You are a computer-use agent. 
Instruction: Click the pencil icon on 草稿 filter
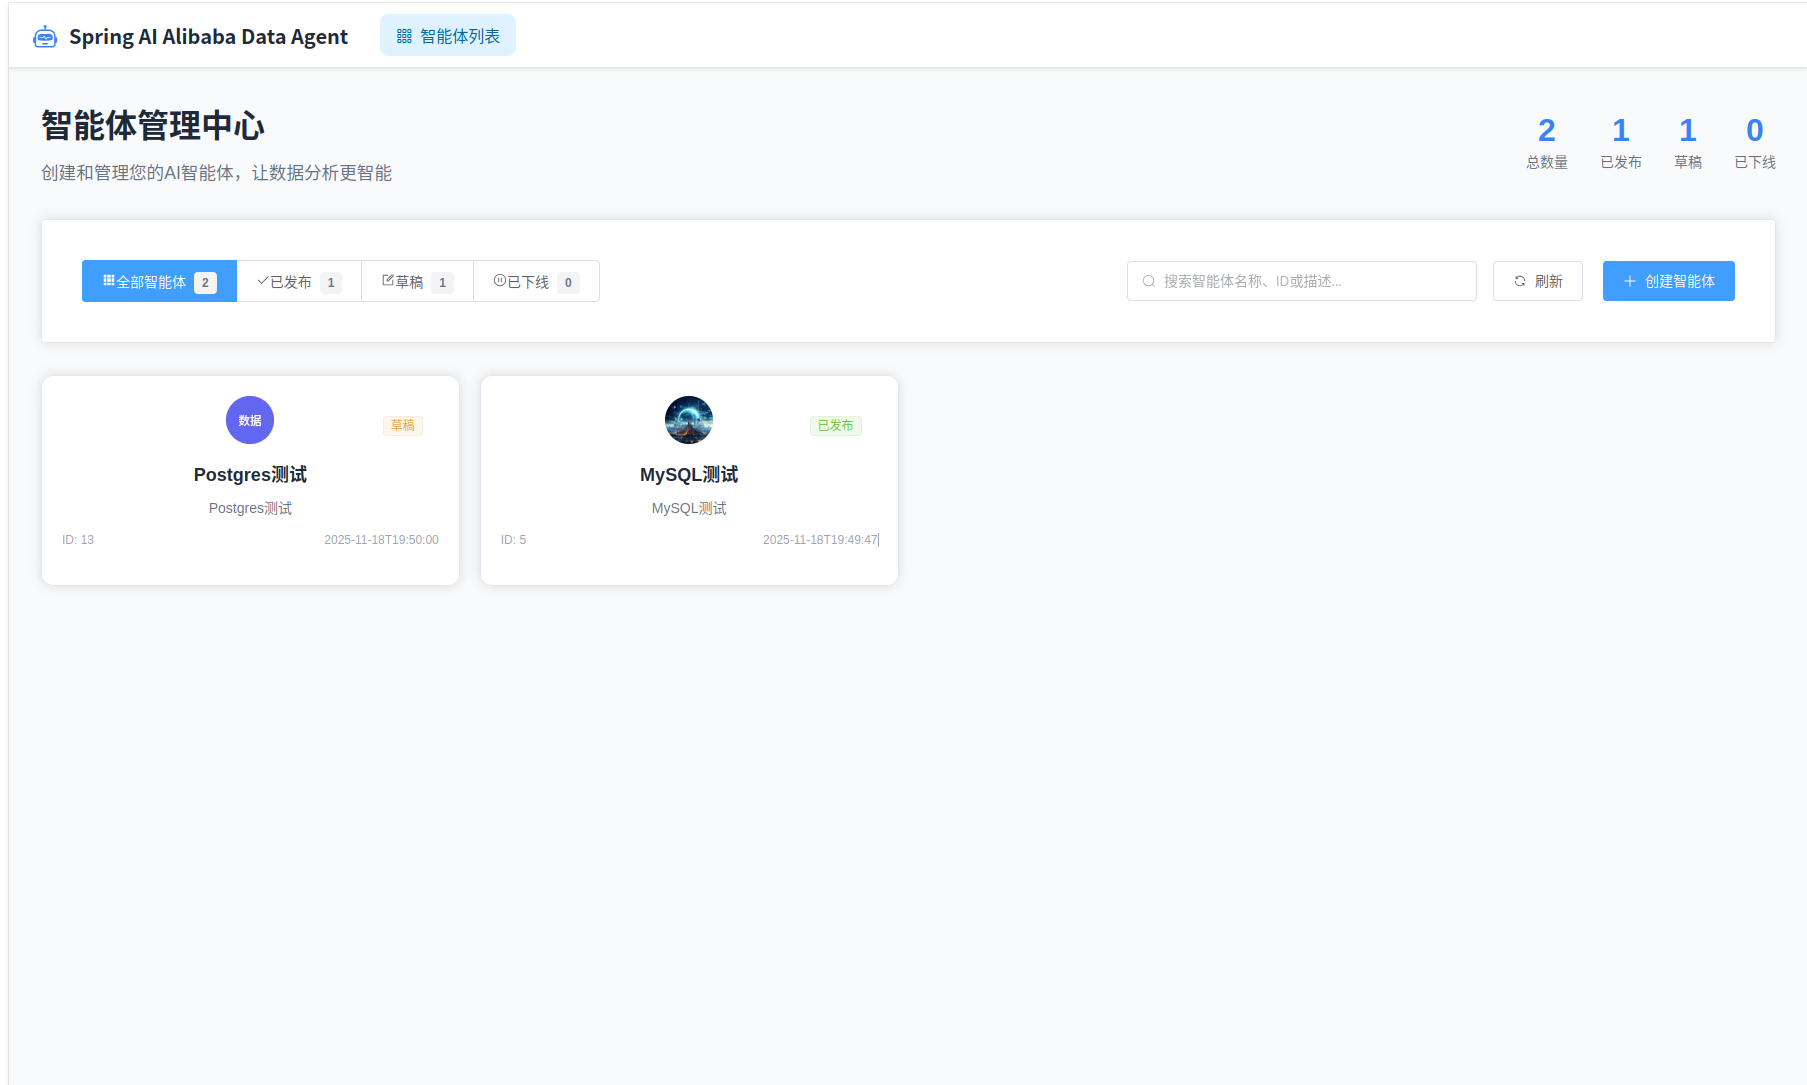point(387,281)
